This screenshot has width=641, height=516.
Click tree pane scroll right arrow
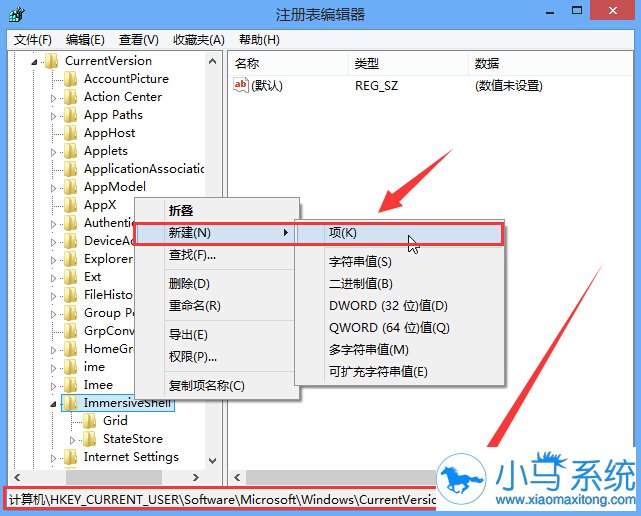point(196,478)
